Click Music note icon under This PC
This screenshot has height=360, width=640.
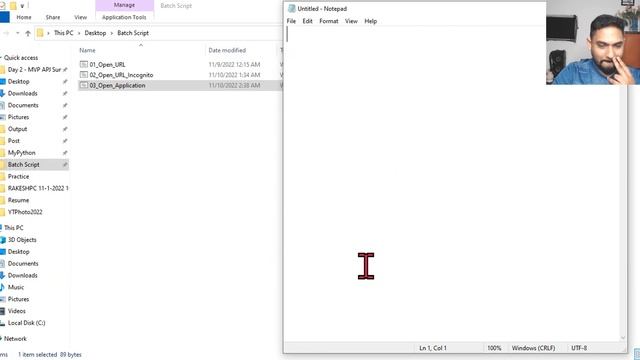2,287
